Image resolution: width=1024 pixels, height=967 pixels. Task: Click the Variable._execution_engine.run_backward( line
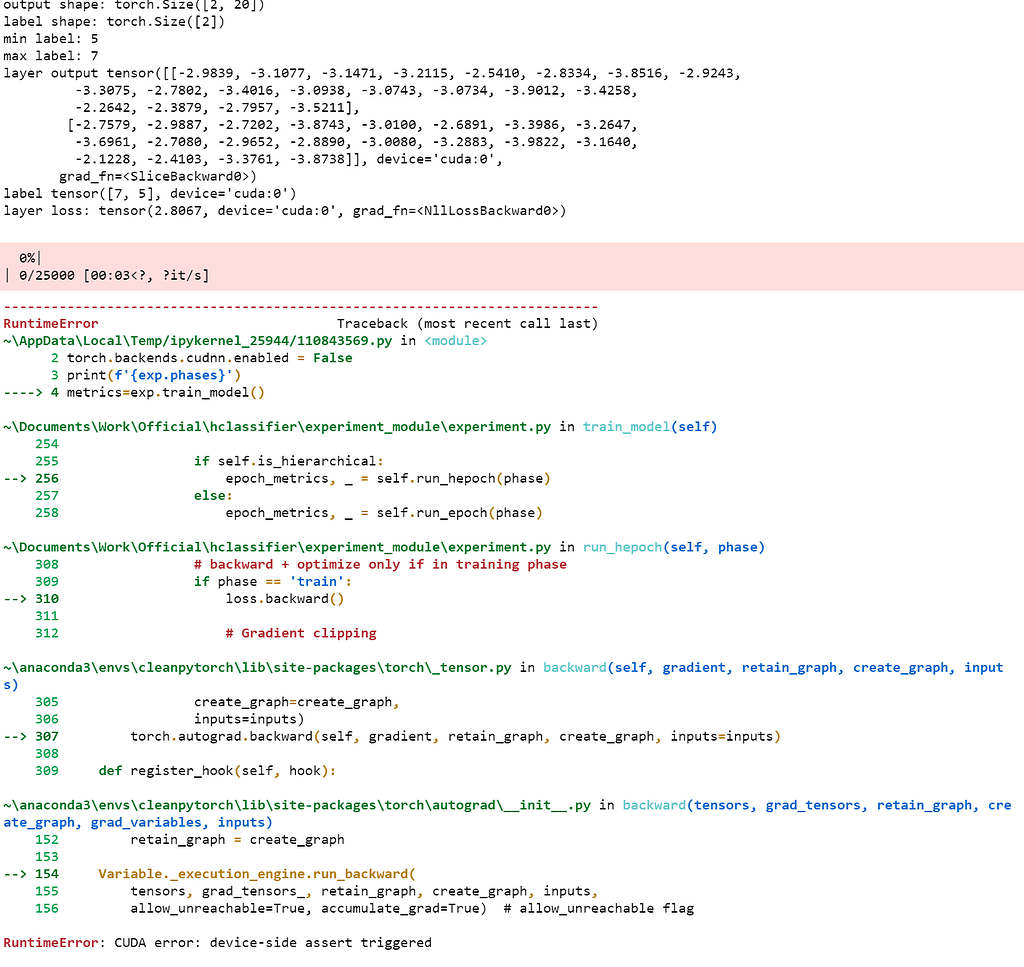pos(256,874)
